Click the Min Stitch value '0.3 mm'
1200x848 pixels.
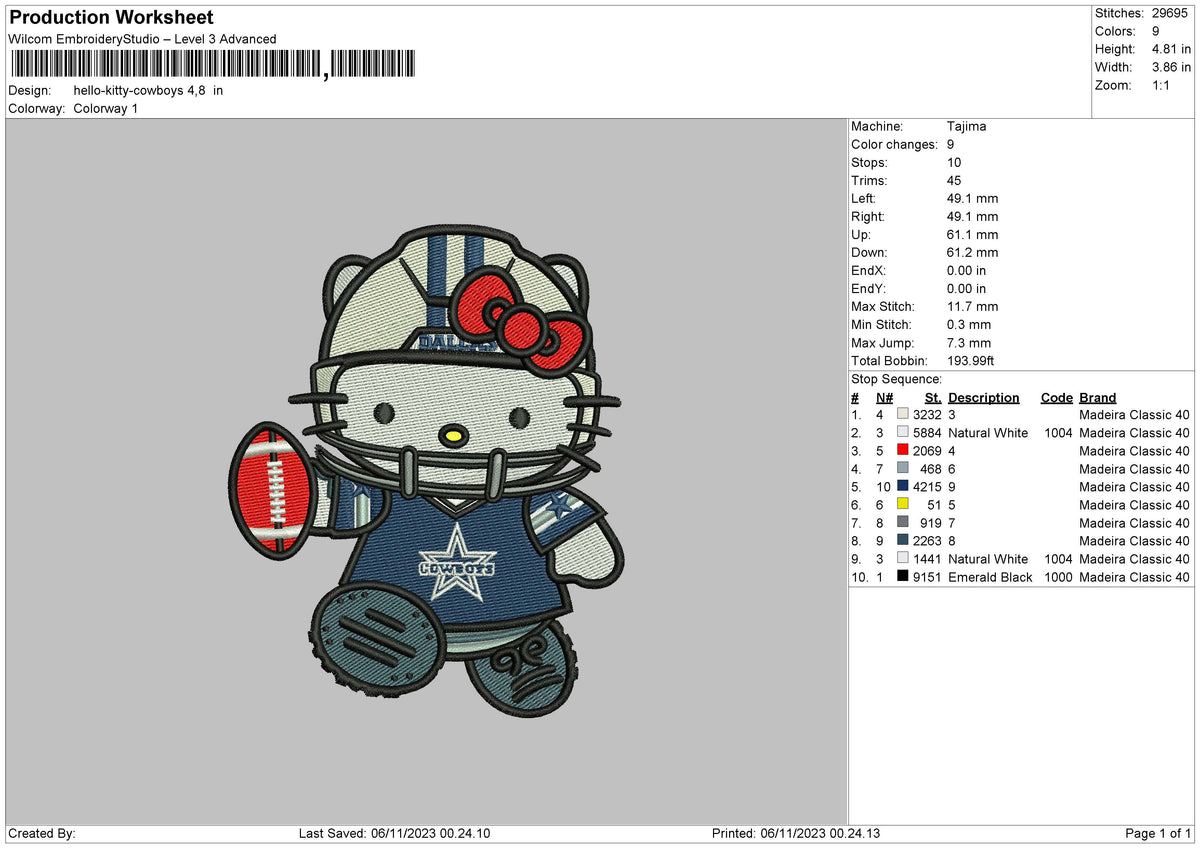(x=969, y=324)
